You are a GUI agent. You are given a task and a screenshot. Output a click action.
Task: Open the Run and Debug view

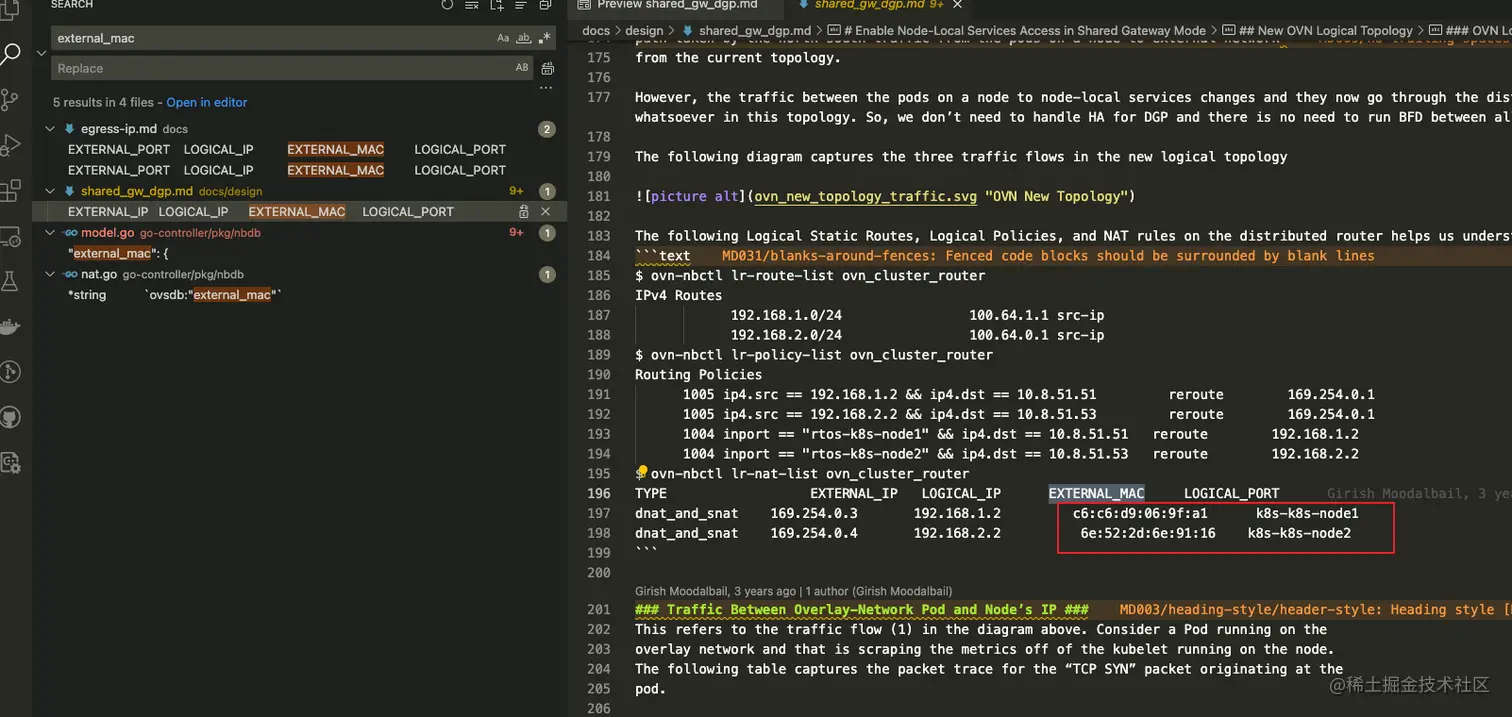click(x=10, y=145)
